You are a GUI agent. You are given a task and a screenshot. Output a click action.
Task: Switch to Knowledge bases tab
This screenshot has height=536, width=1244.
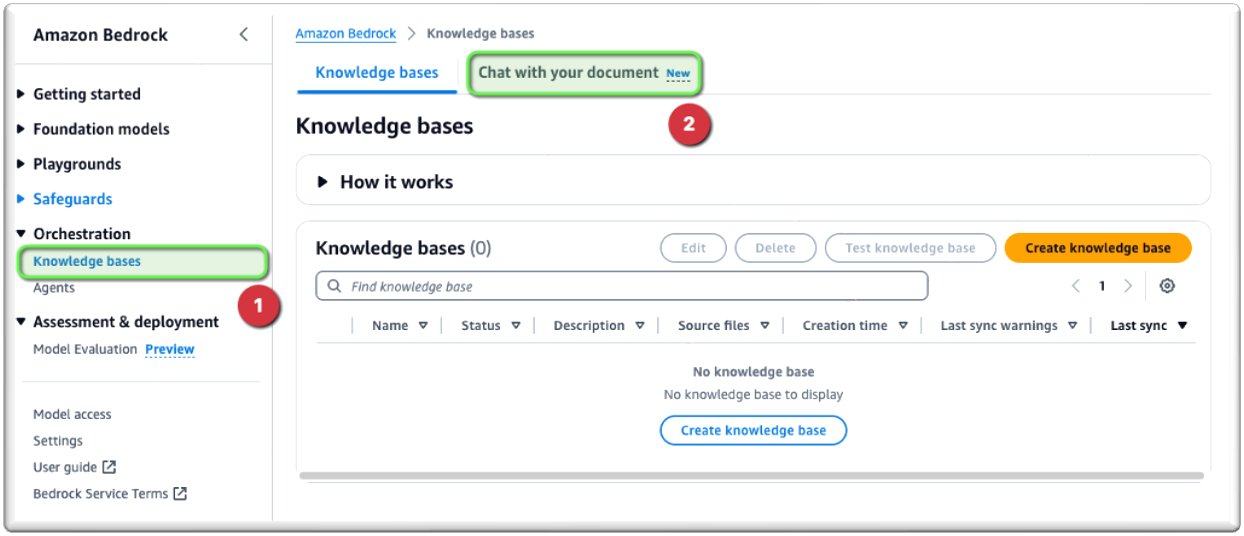click(377, 73)
